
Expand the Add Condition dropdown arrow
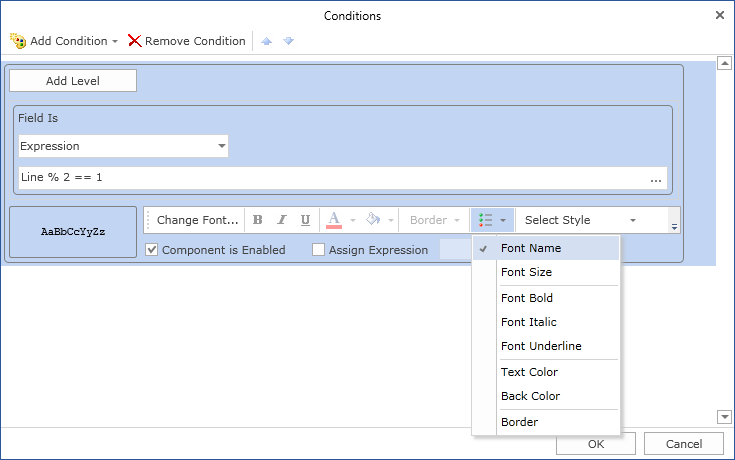[115, 42]
